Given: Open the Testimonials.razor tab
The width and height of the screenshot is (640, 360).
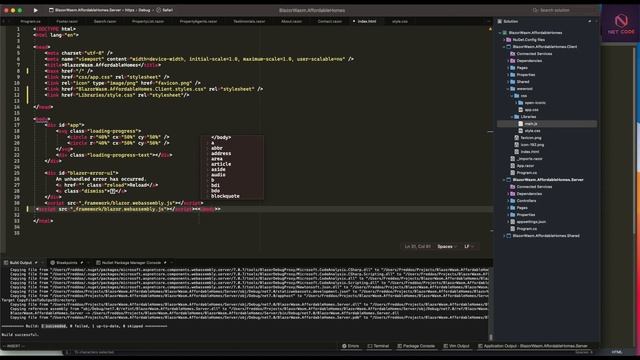Looking at the screenshot, I should pyautogui.click(x=249, y=22).
